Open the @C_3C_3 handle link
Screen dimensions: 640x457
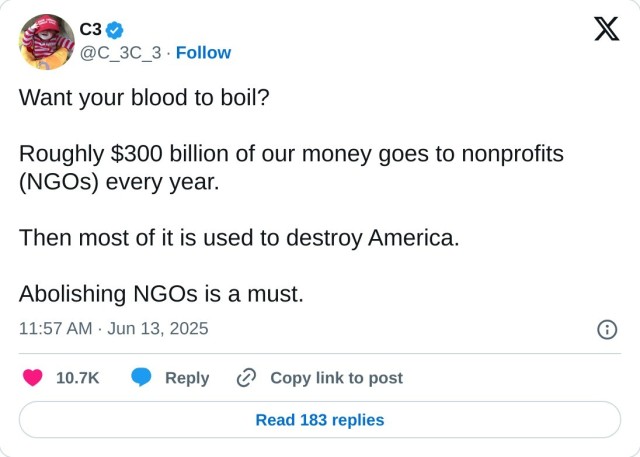121,52
